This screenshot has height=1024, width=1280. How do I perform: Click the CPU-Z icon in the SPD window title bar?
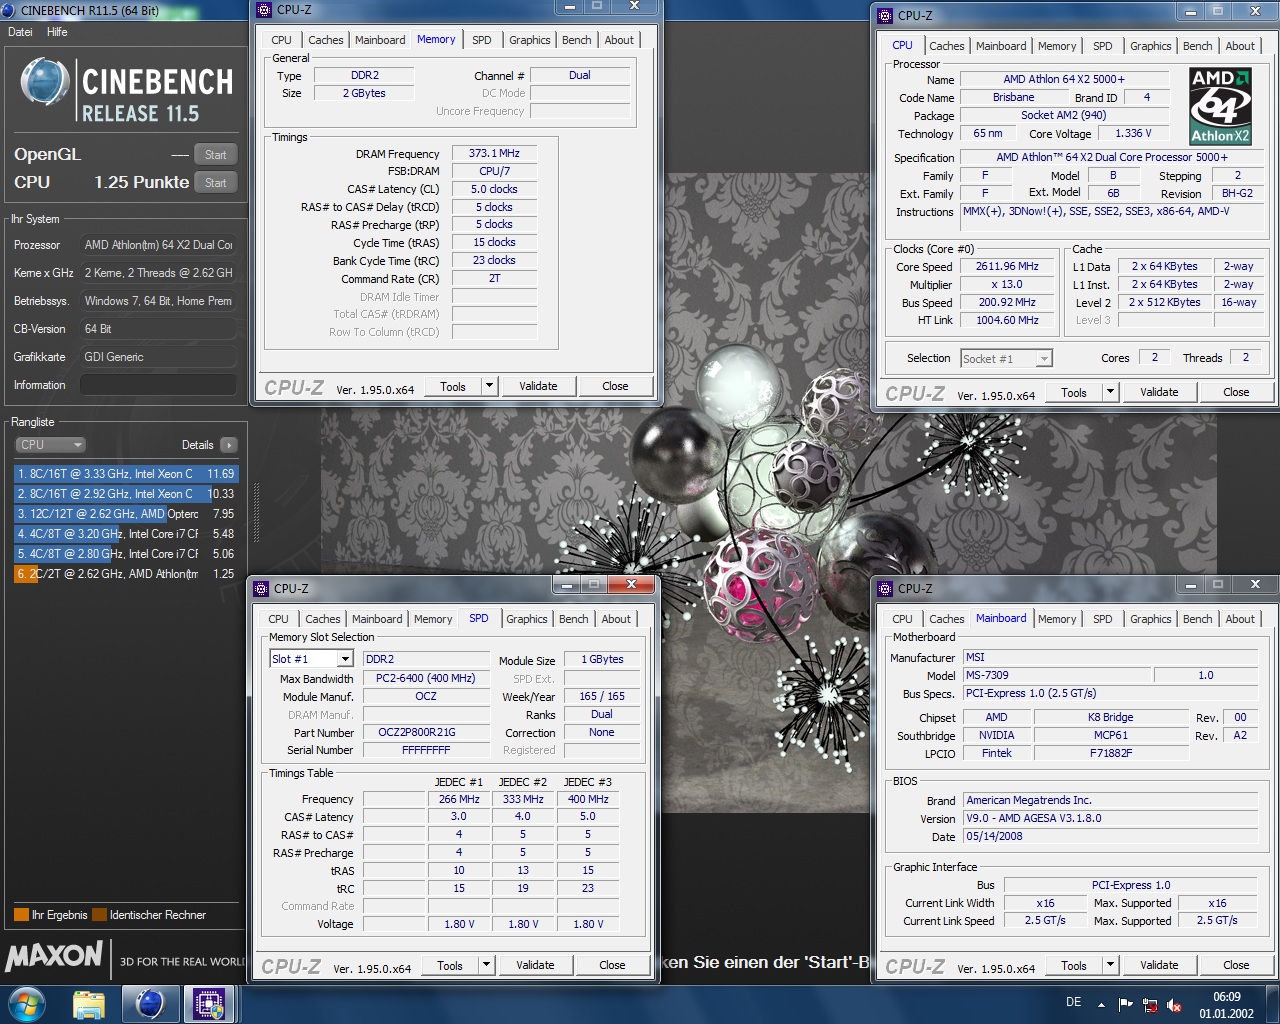(x=261, y=588)
